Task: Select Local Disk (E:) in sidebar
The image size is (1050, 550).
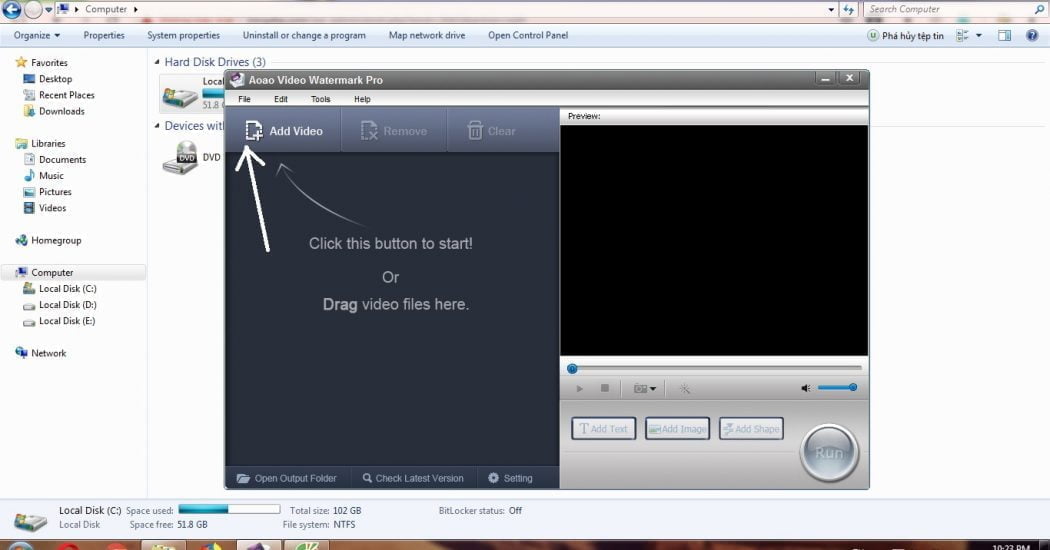Action: tap(67, 321)
